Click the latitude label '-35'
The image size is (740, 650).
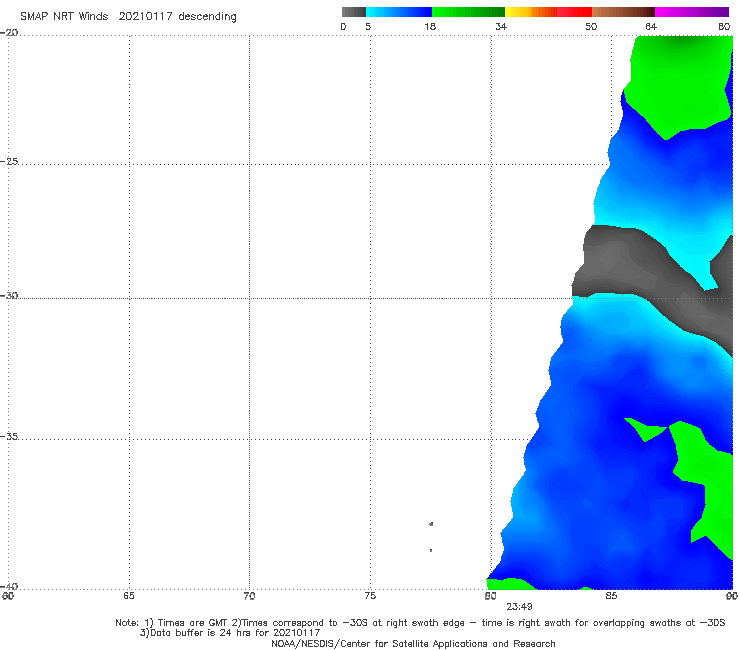click(x=9, y=437)
